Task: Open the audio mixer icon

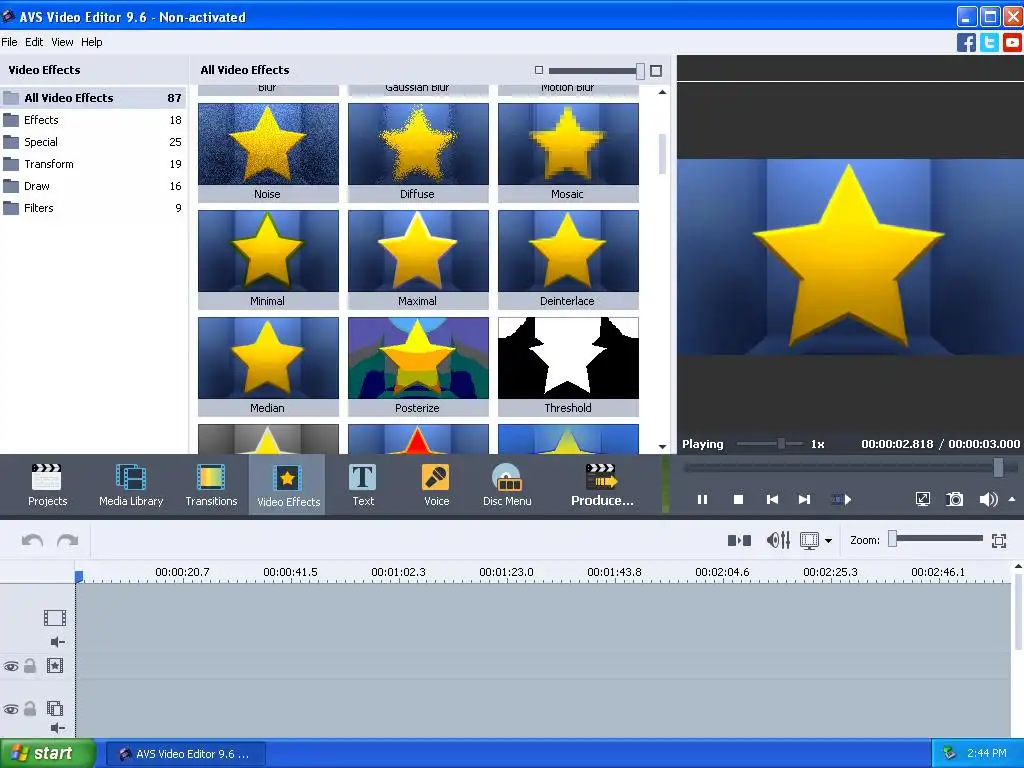Action: point(778,540)
